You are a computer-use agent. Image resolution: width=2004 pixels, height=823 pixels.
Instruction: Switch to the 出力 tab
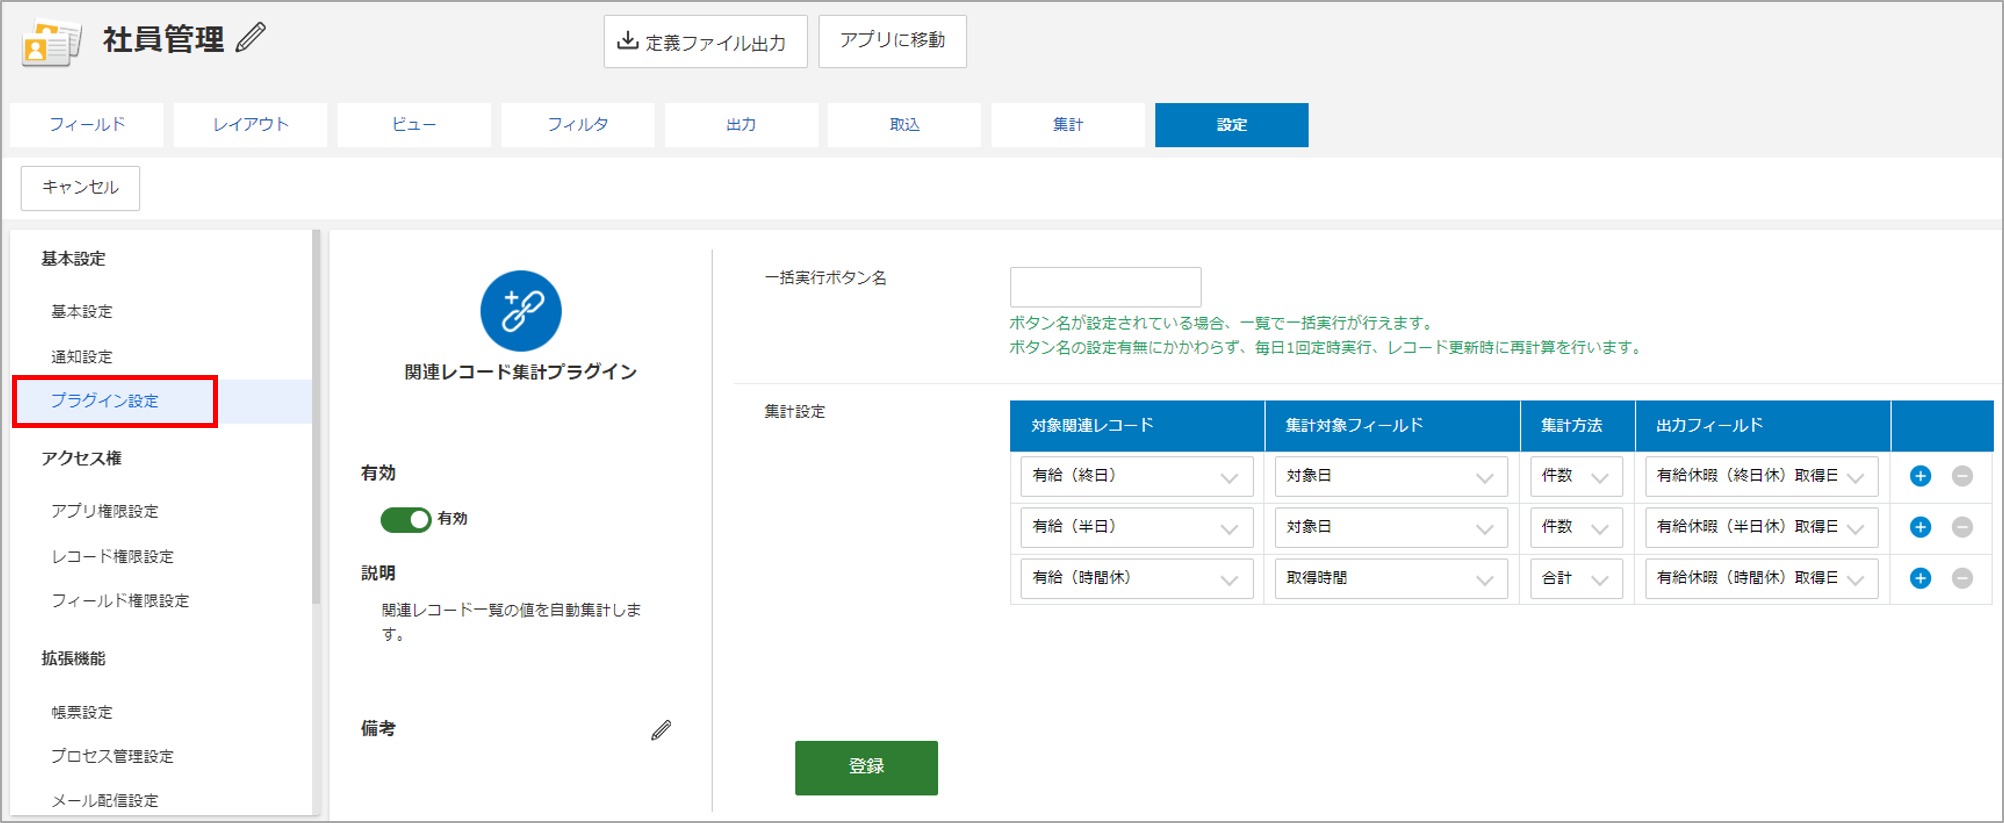741,125
